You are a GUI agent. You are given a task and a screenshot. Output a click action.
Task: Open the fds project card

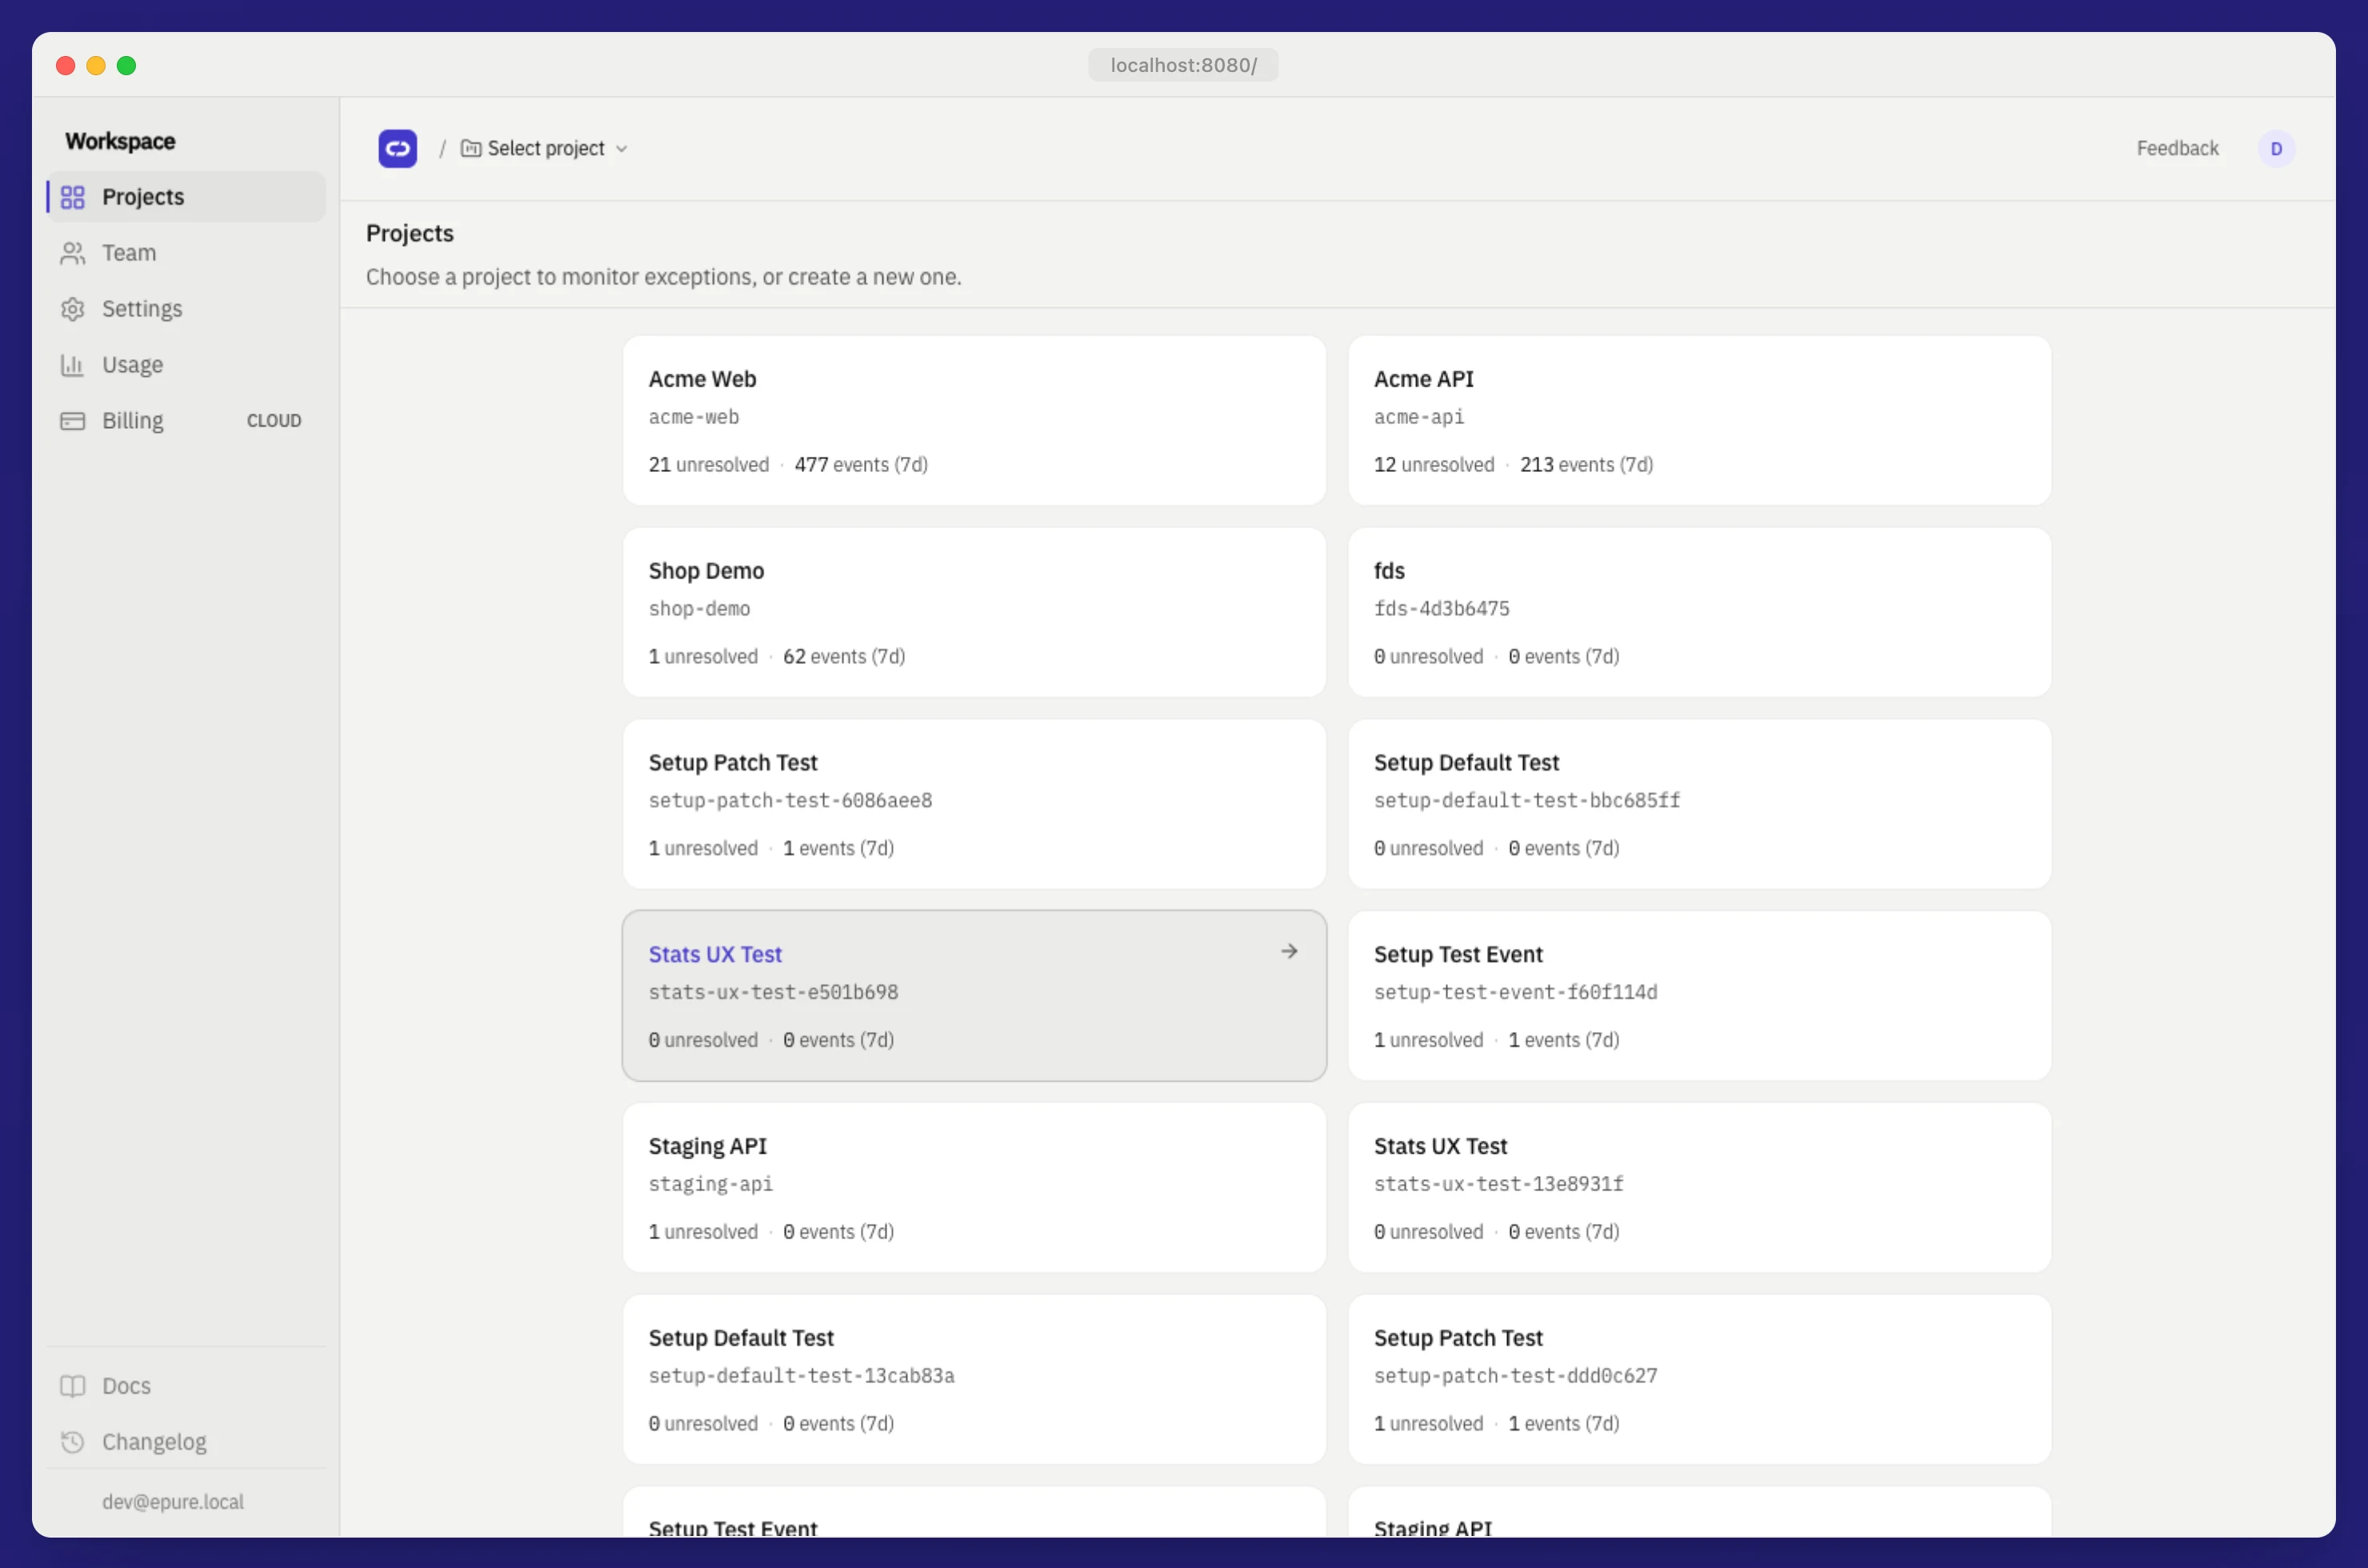point(1699,613)
